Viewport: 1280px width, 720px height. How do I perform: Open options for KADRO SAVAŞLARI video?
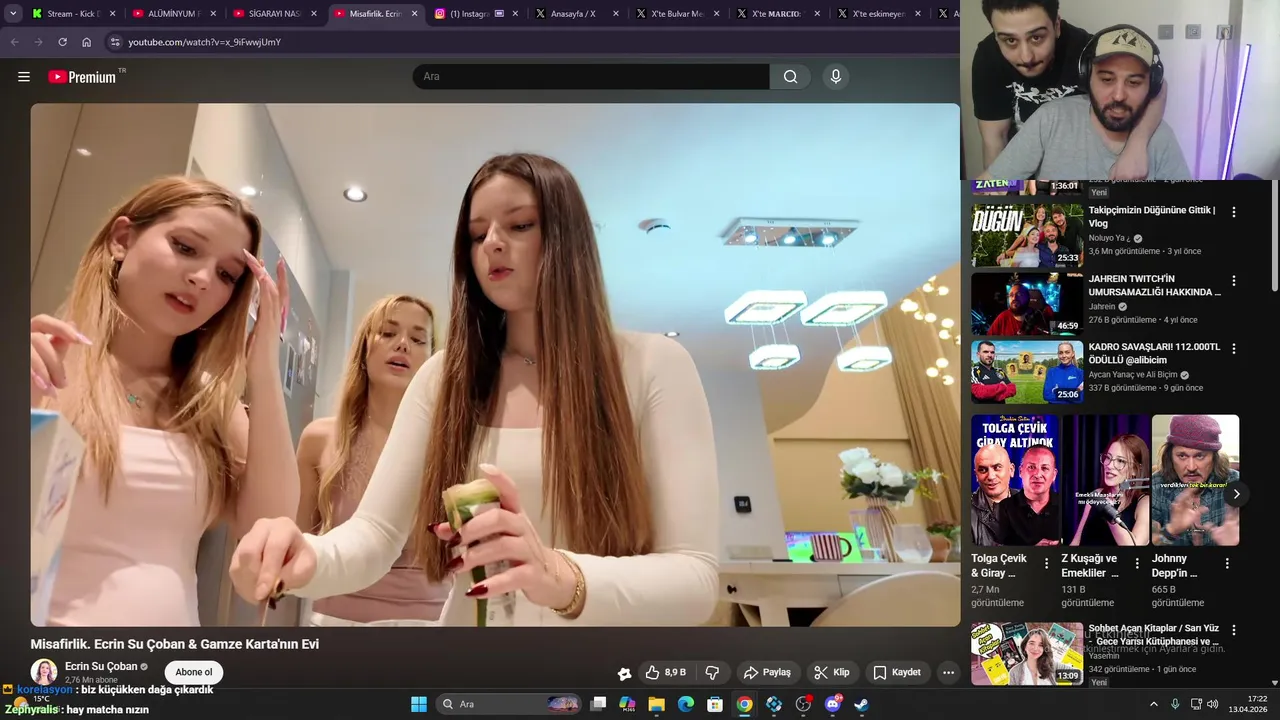tap(1234, 349)
